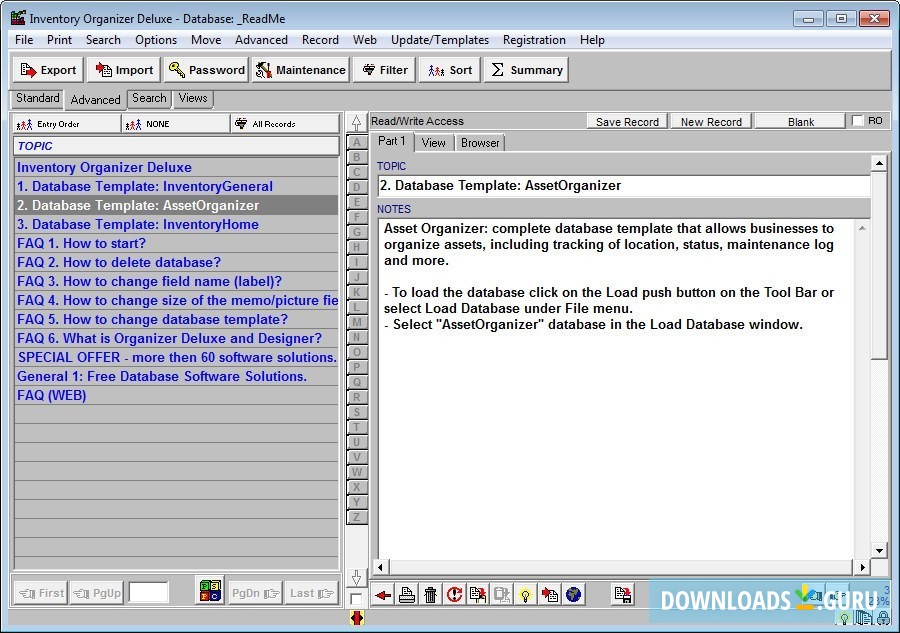
Task: Click the record panel scroll-down arrow
Action: pos(879,550)
